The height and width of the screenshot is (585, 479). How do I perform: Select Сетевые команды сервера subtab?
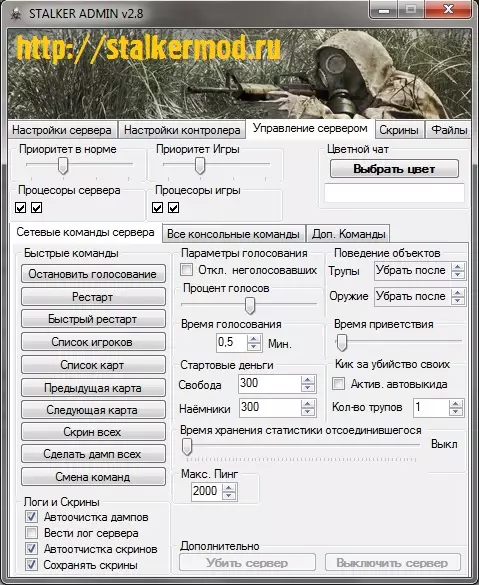click(85, 232)
